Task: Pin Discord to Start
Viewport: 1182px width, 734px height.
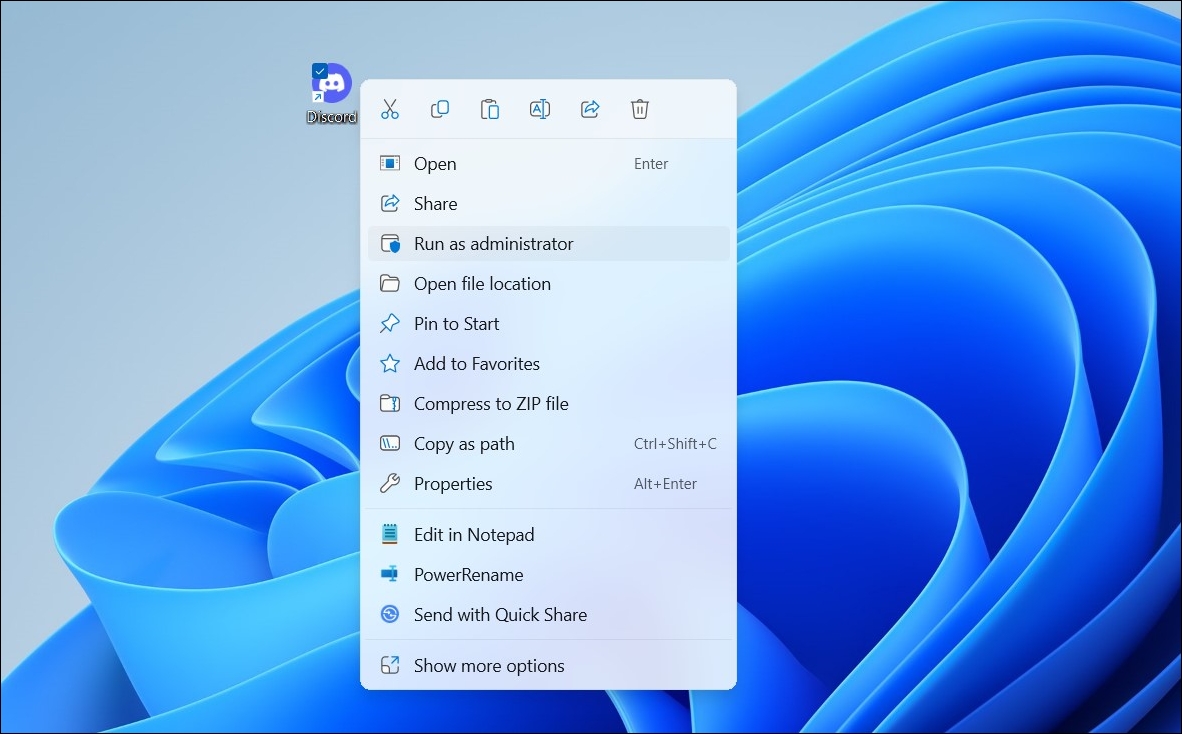Action: click(454, 323)
